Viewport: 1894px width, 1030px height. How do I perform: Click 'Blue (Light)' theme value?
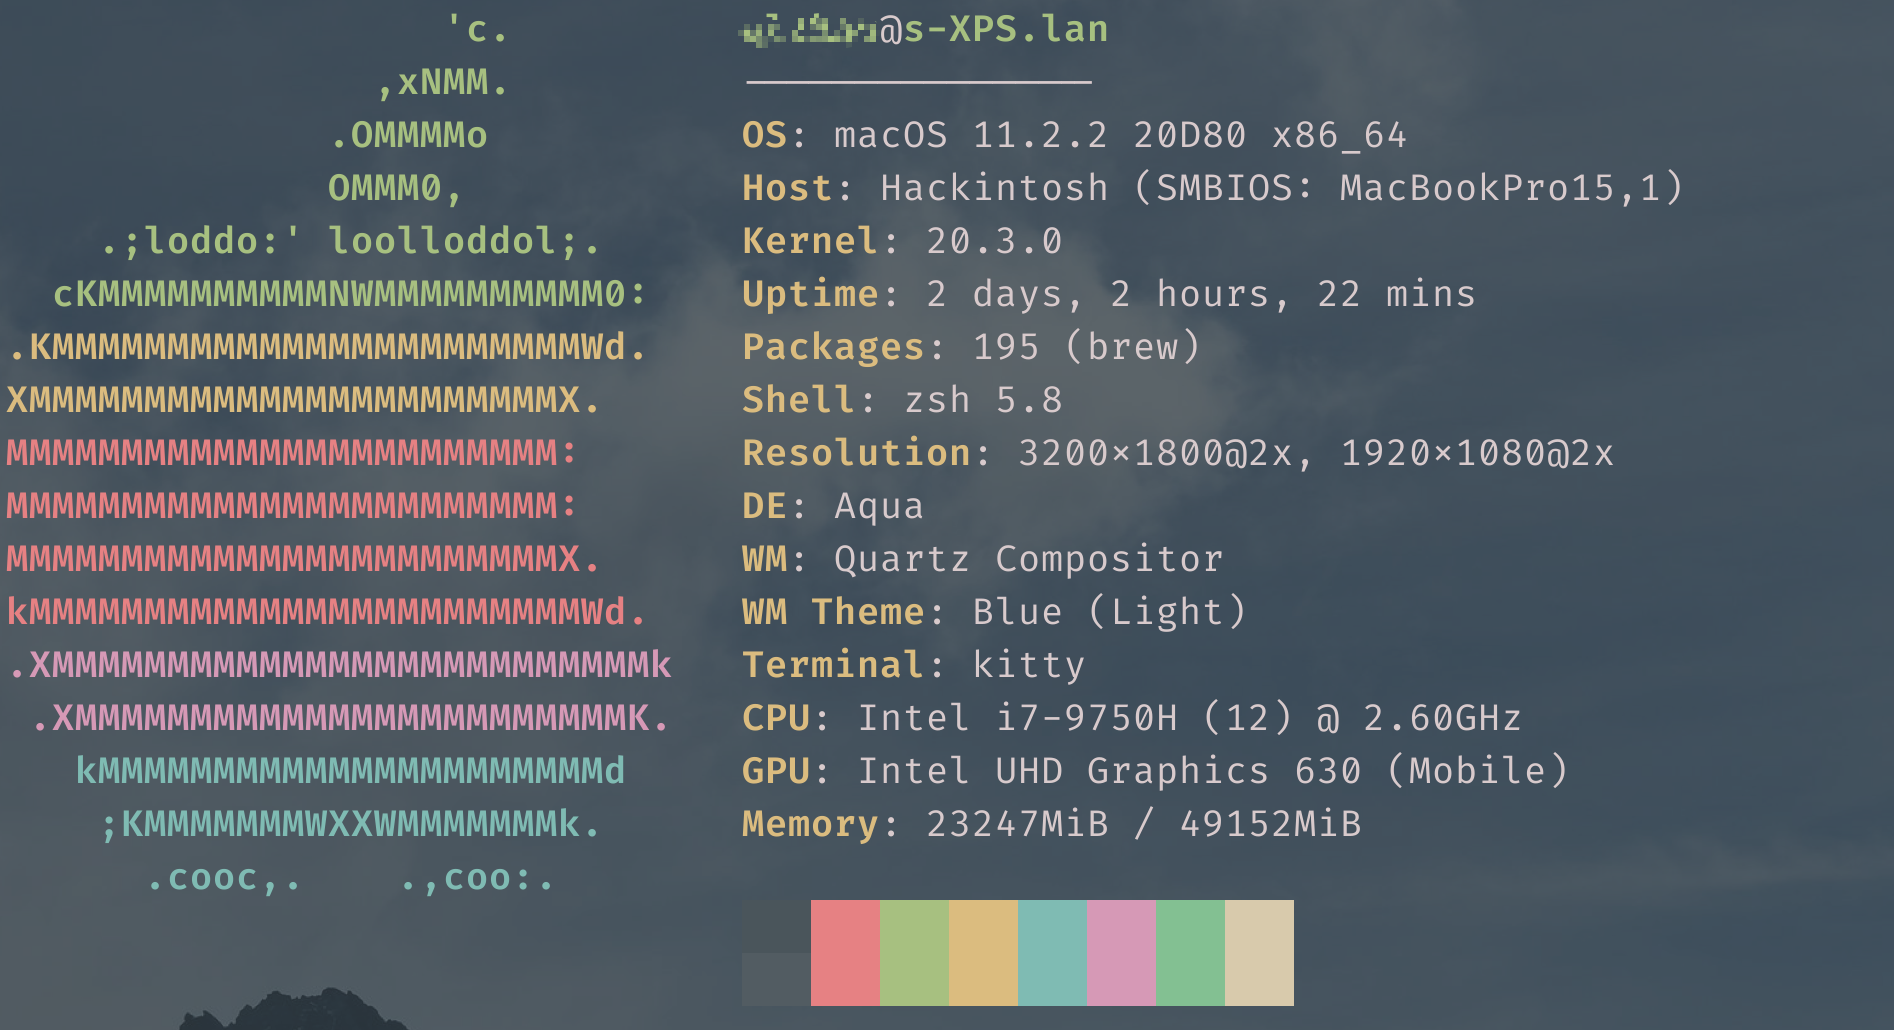coord(1110,612)
